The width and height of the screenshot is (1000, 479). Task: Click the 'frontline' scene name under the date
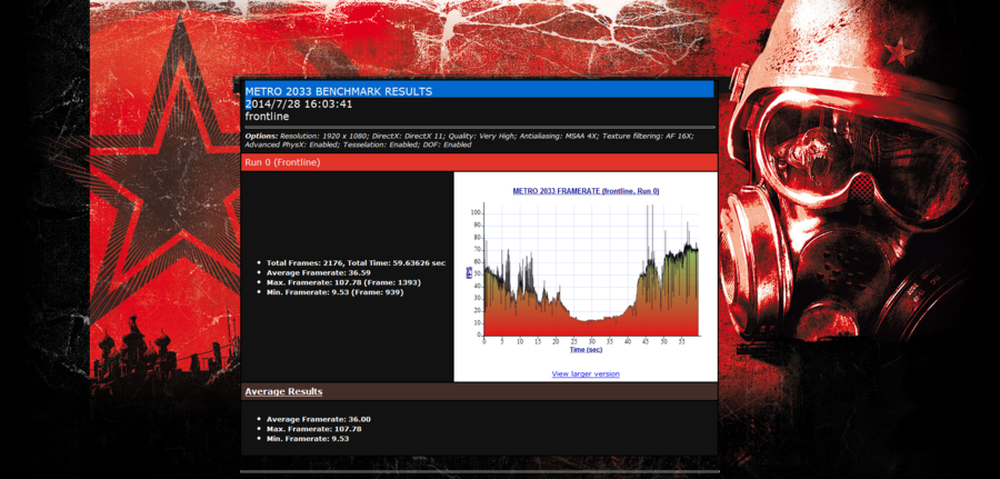tap(267, 117)
